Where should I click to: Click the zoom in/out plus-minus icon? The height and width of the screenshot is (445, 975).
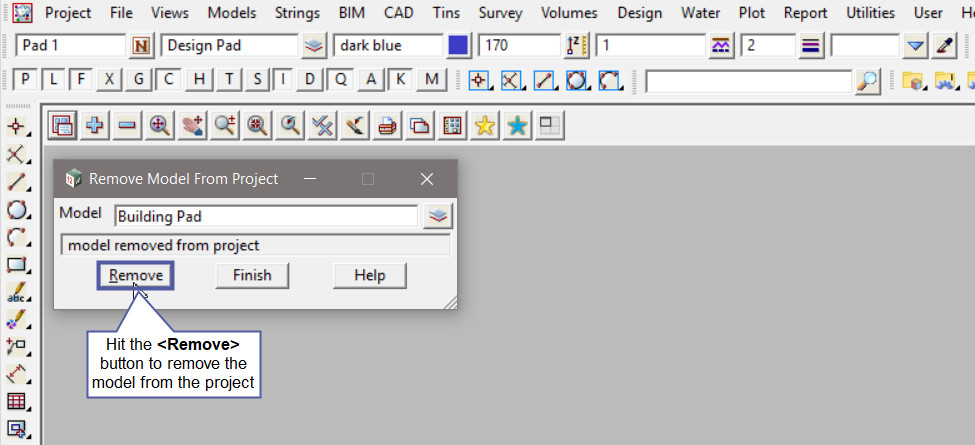[225, 126]
